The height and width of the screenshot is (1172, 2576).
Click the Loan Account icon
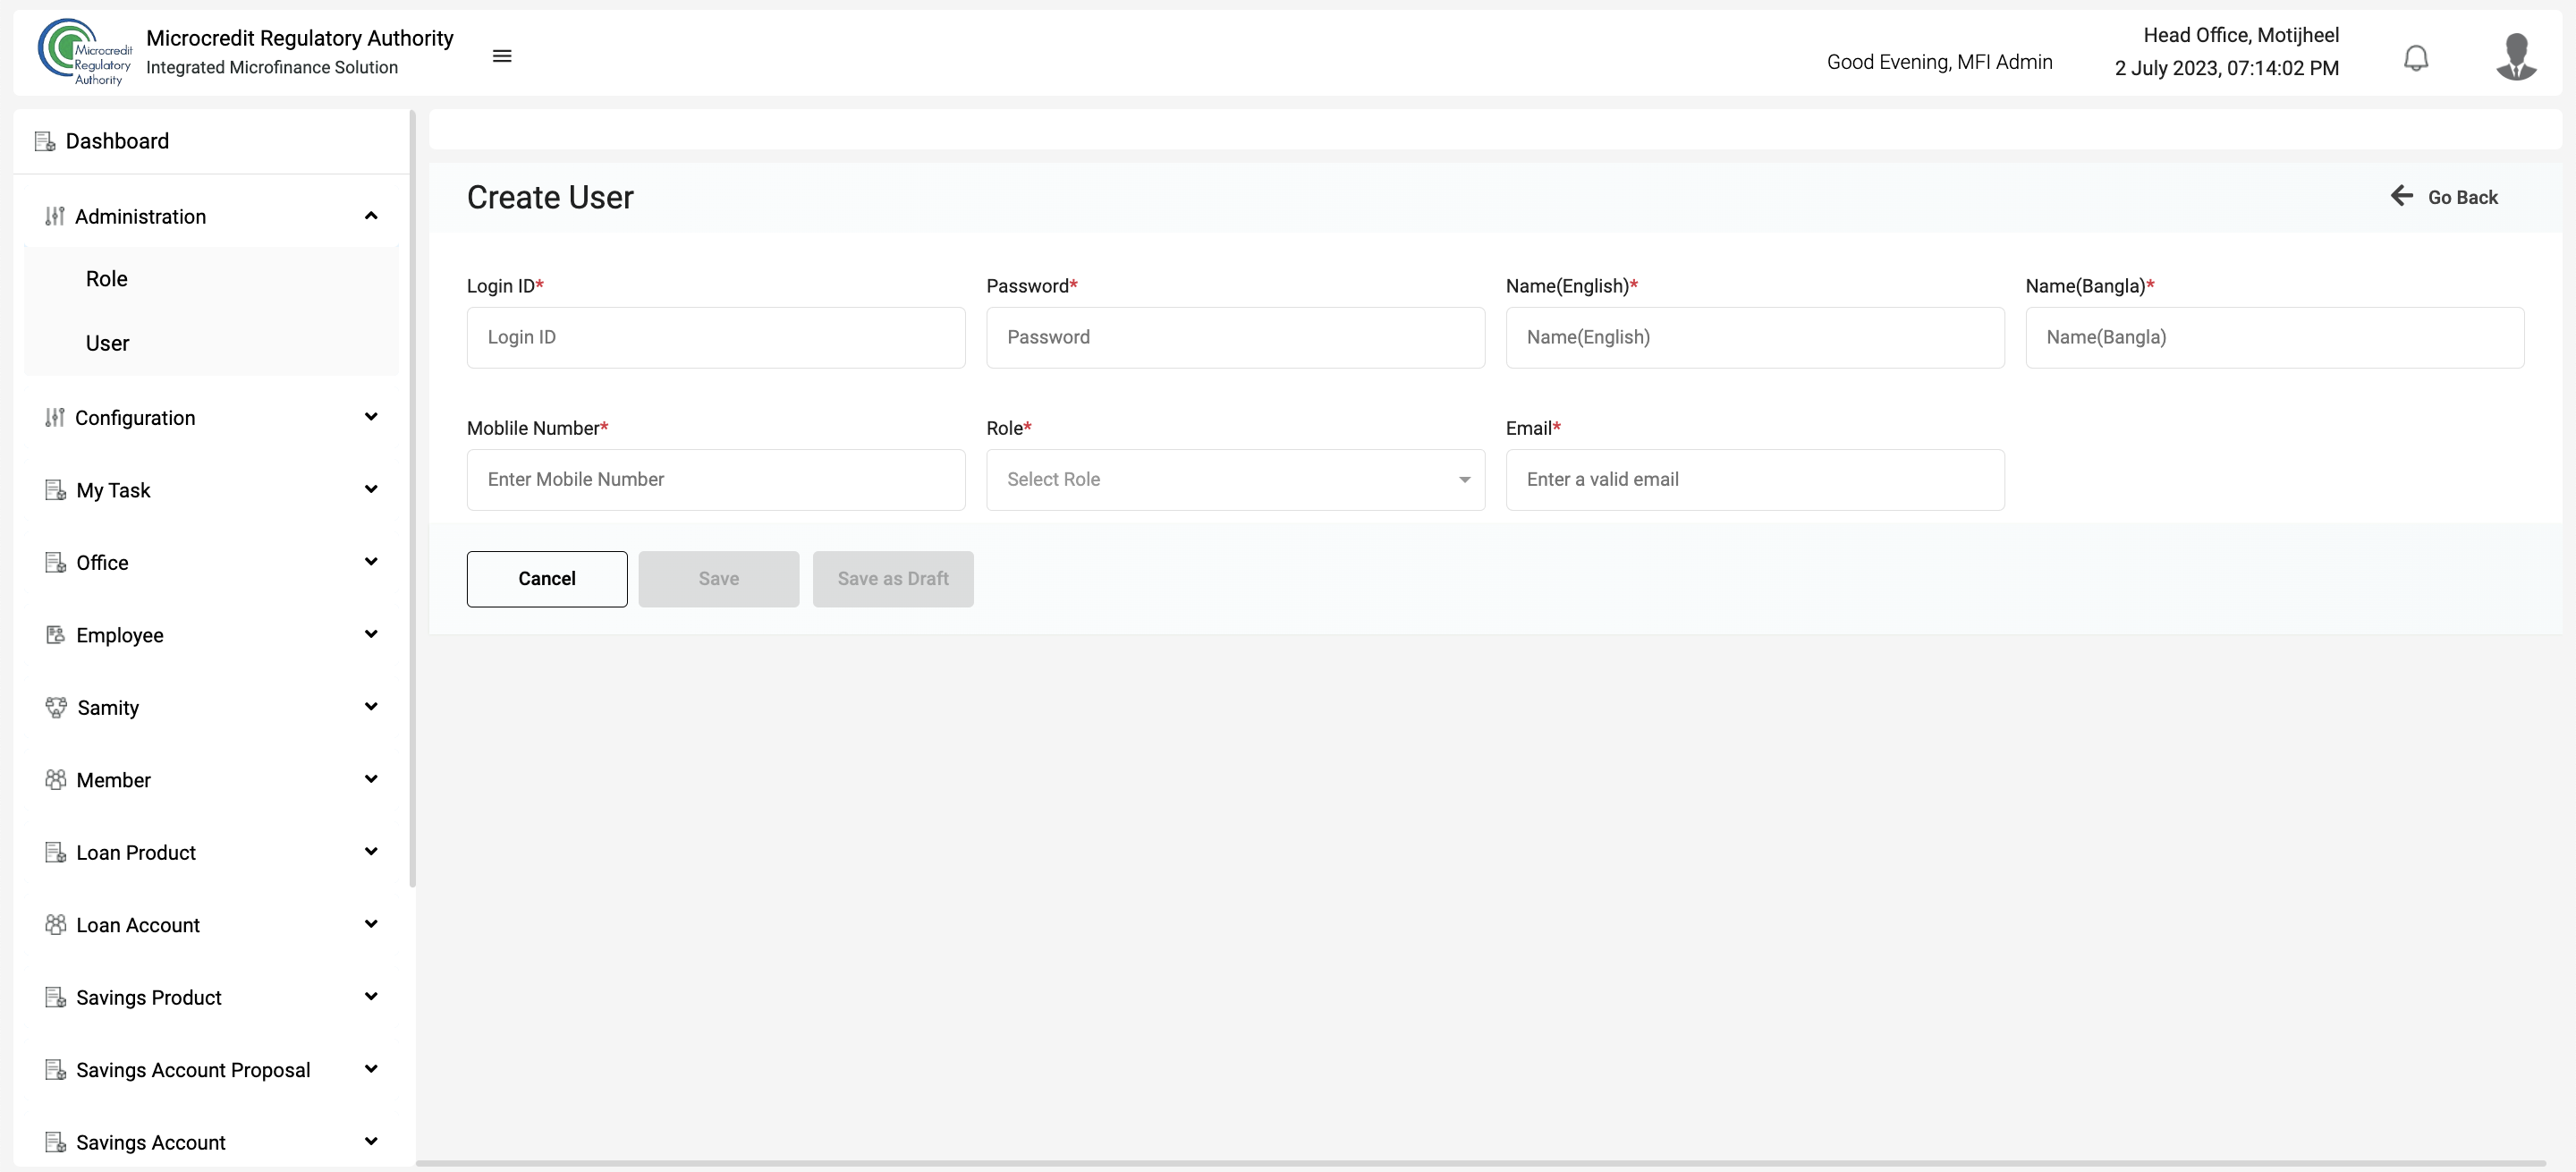(56, 925)
